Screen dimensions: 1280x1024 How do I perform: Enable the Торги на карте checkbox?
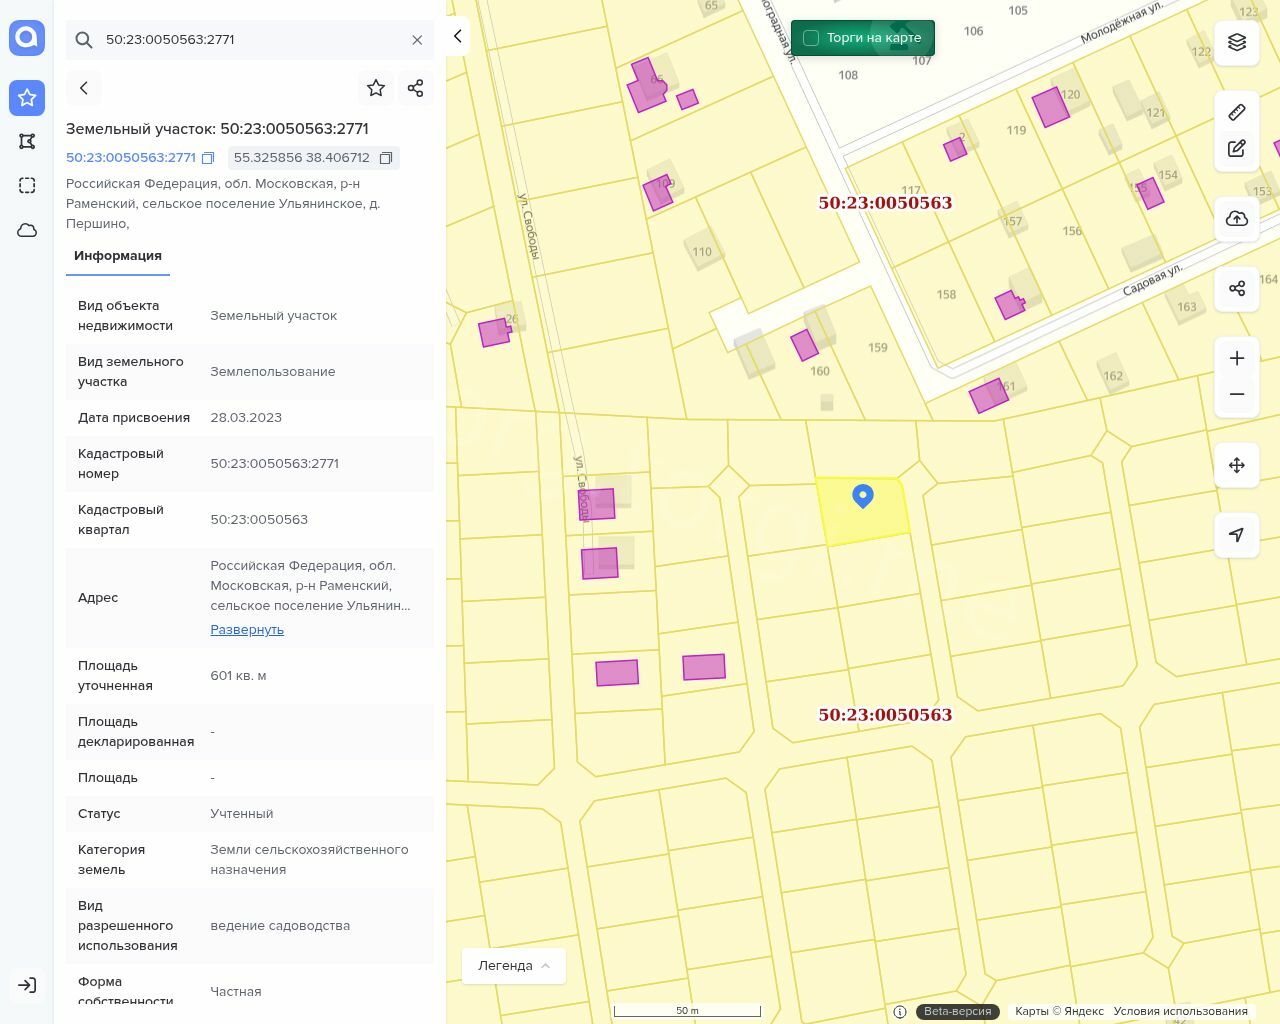click(811, 38)
